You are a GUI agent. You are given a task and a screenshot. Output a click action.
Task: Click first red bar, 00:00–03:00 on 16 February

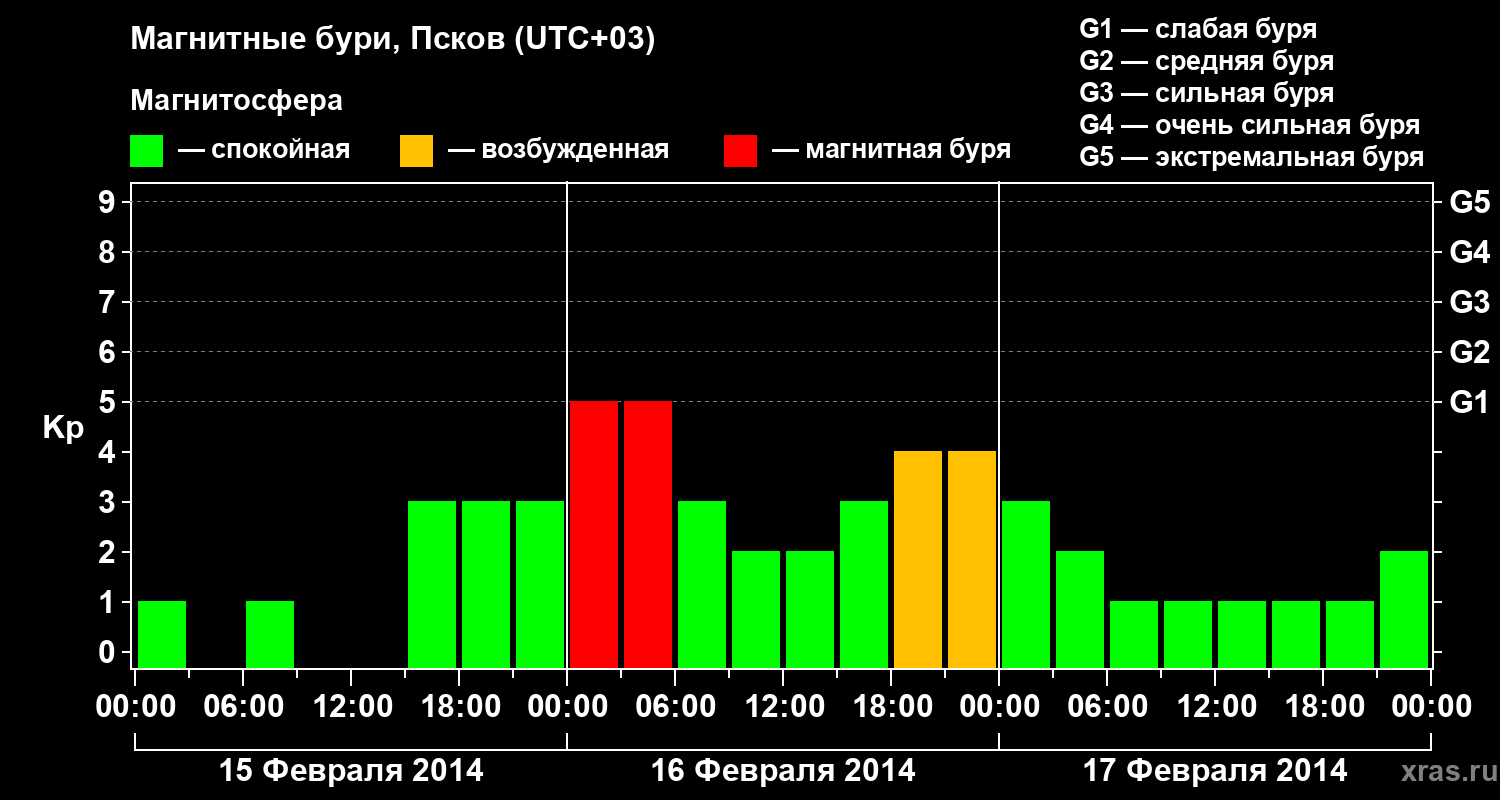click(x=594, y=534)
